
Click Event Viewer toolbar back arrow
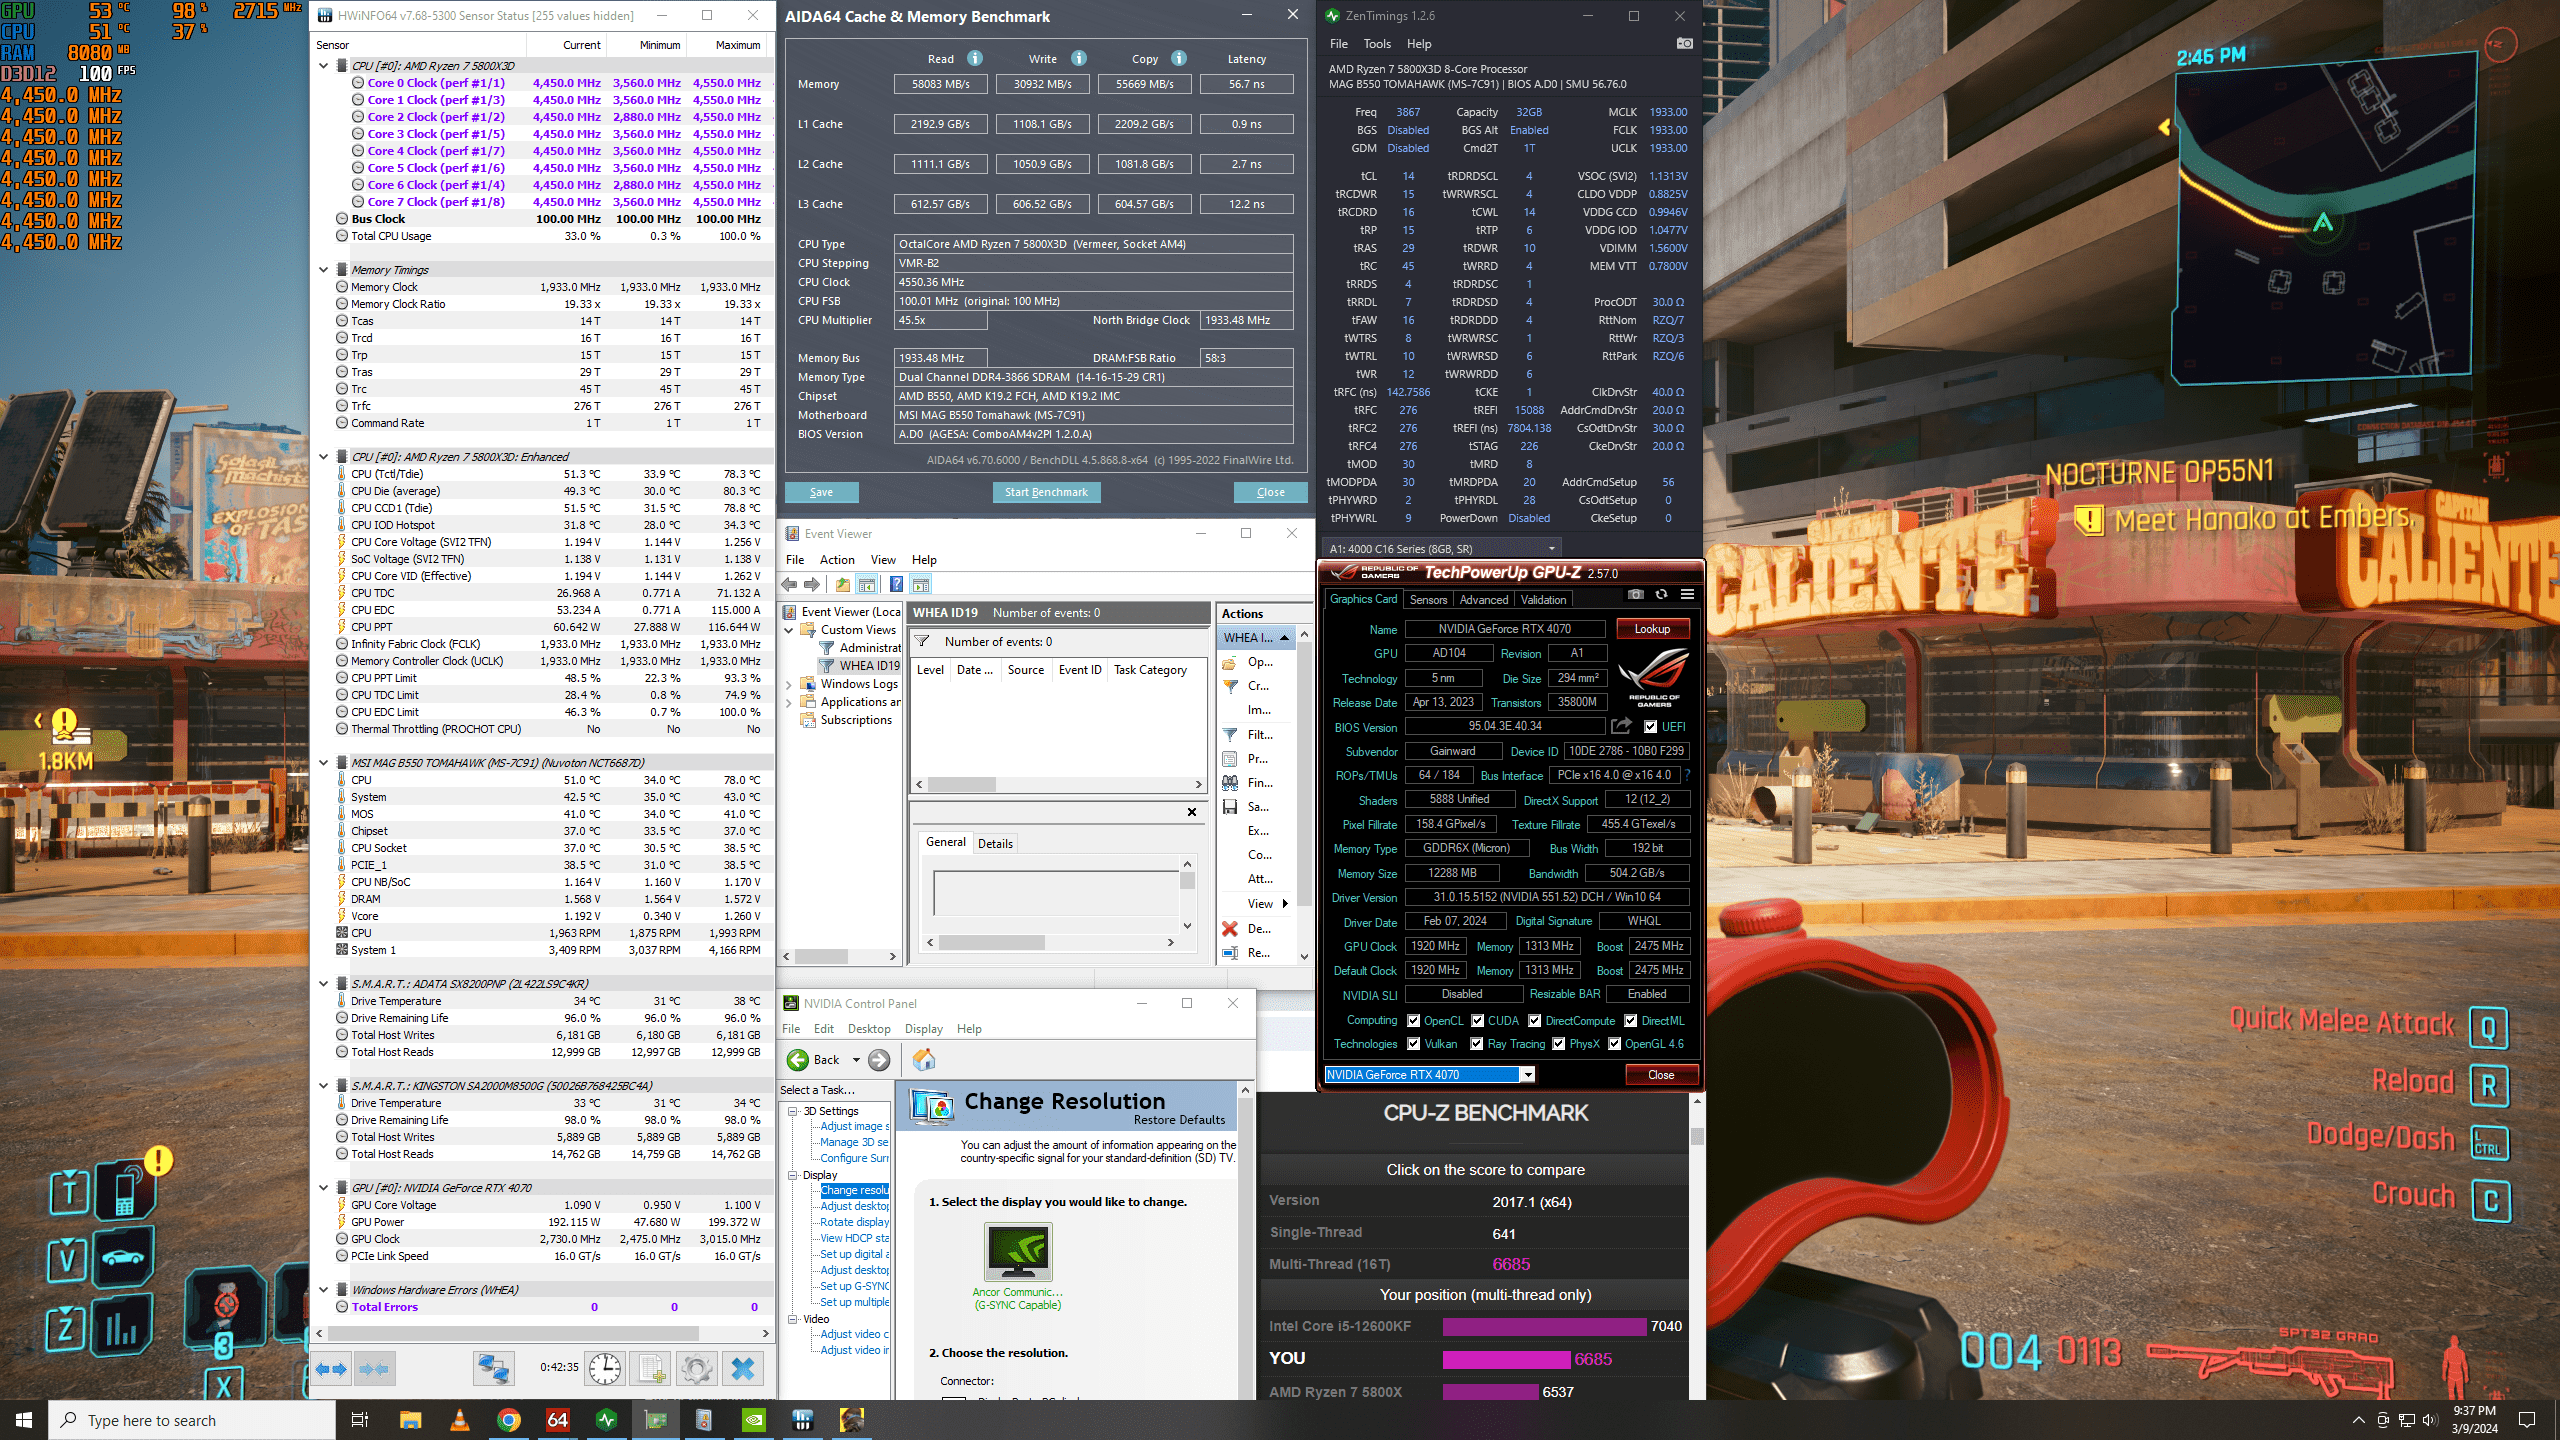[x=790, y=584]
